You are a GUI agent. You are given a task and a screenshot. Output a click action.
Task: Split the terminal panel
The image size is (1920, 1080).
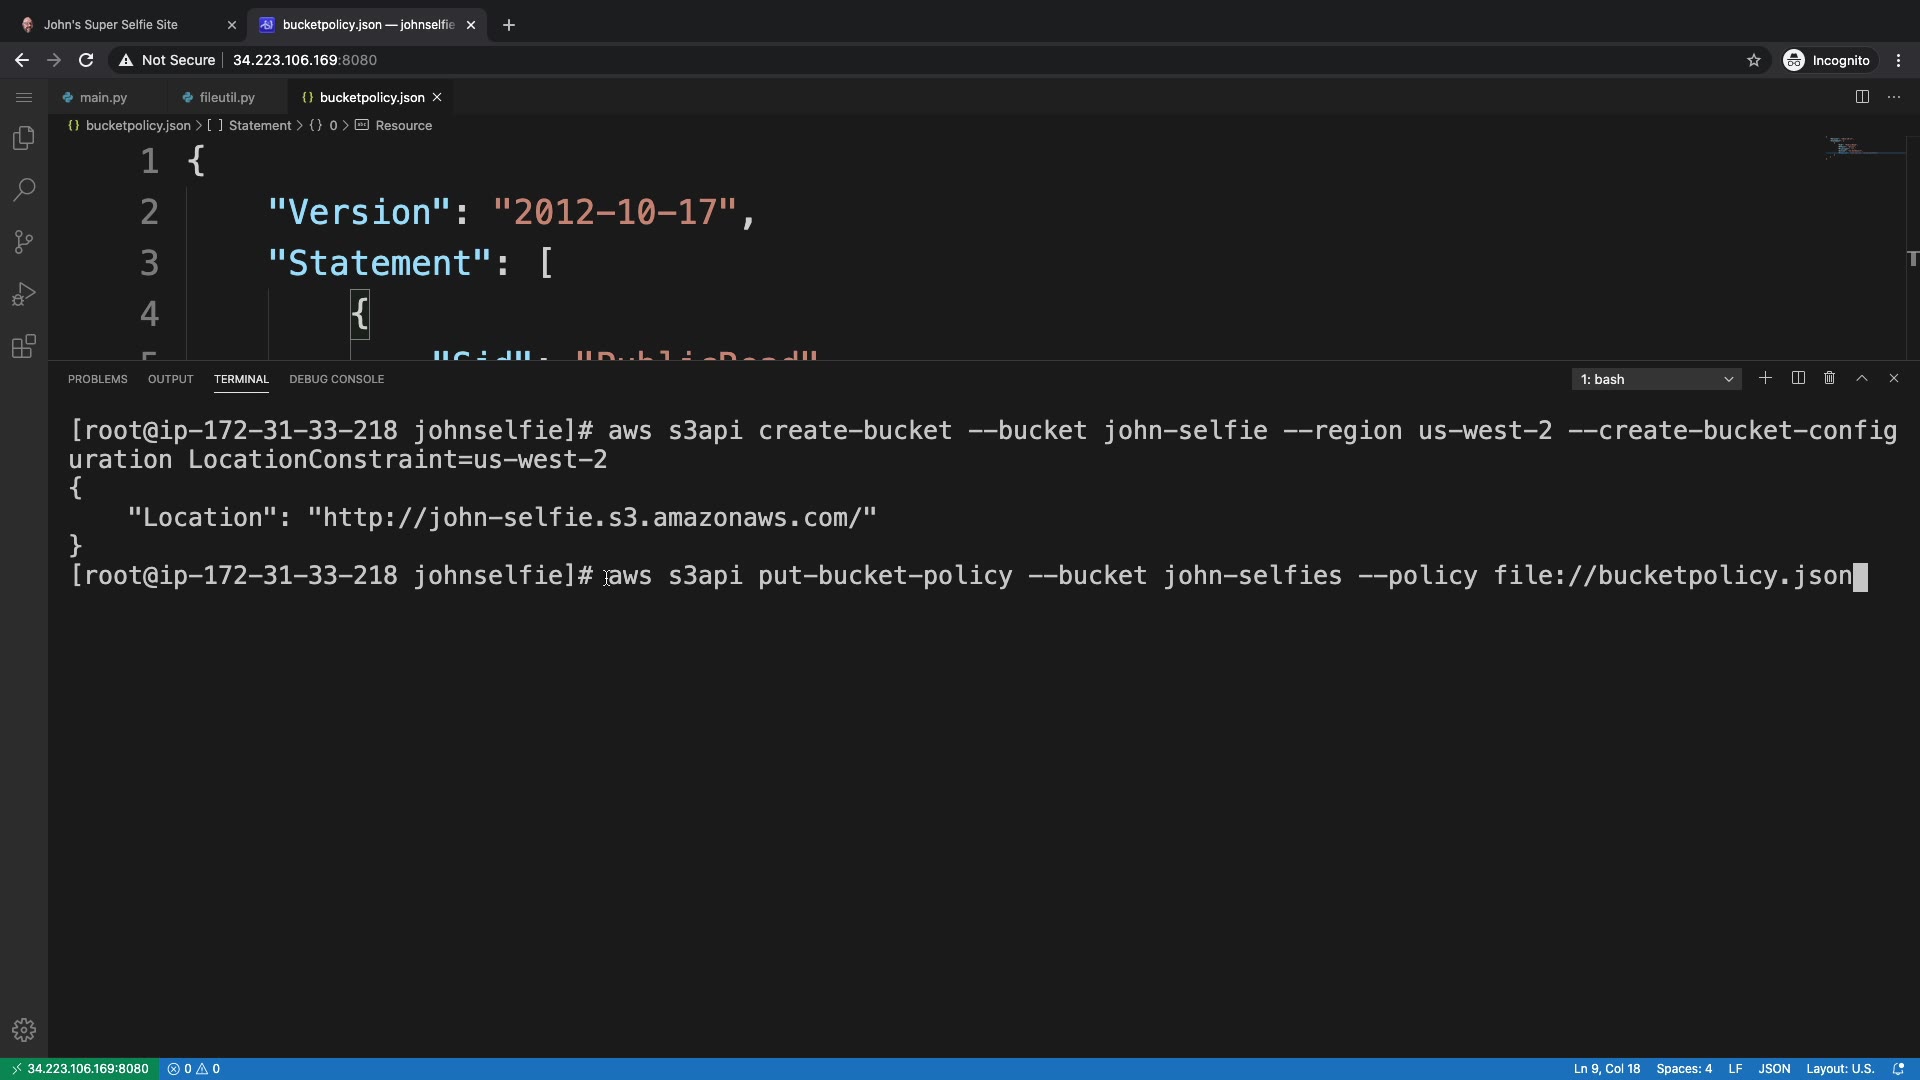click(1797, 378)
